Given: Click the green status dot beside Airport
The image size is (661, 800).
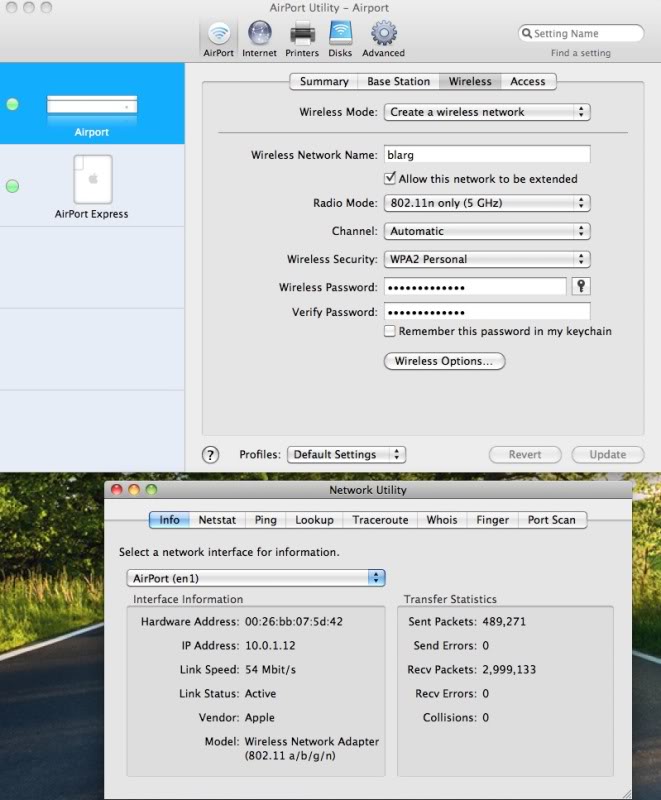Looking at the screenshot, I should (x=12, y=104).
